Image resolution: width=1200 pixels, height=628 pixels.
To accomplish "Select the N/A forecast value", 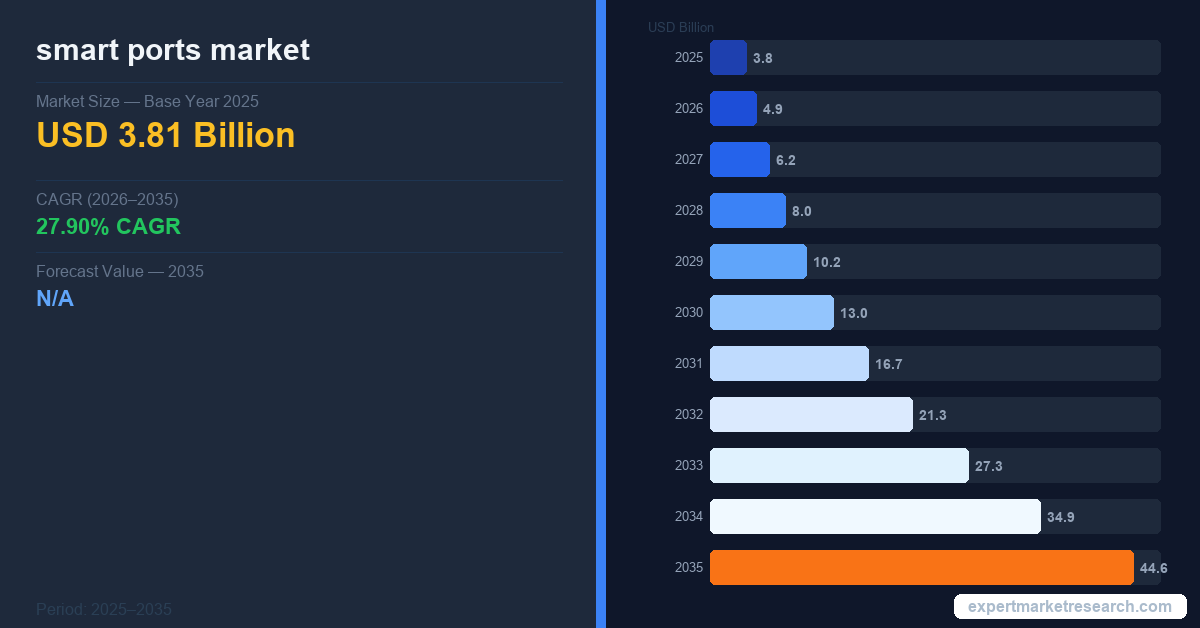I will [x=55, y=298].
